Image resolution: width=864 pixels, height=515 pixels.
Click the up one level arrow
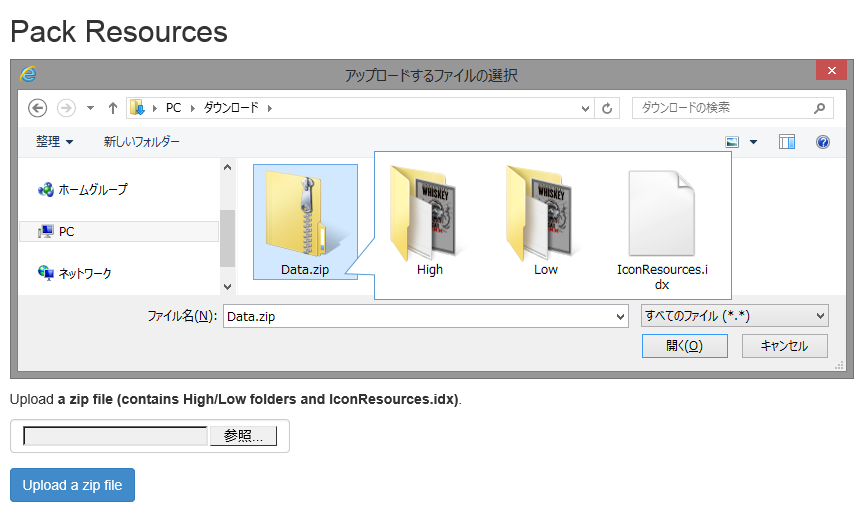pos(112,108)
